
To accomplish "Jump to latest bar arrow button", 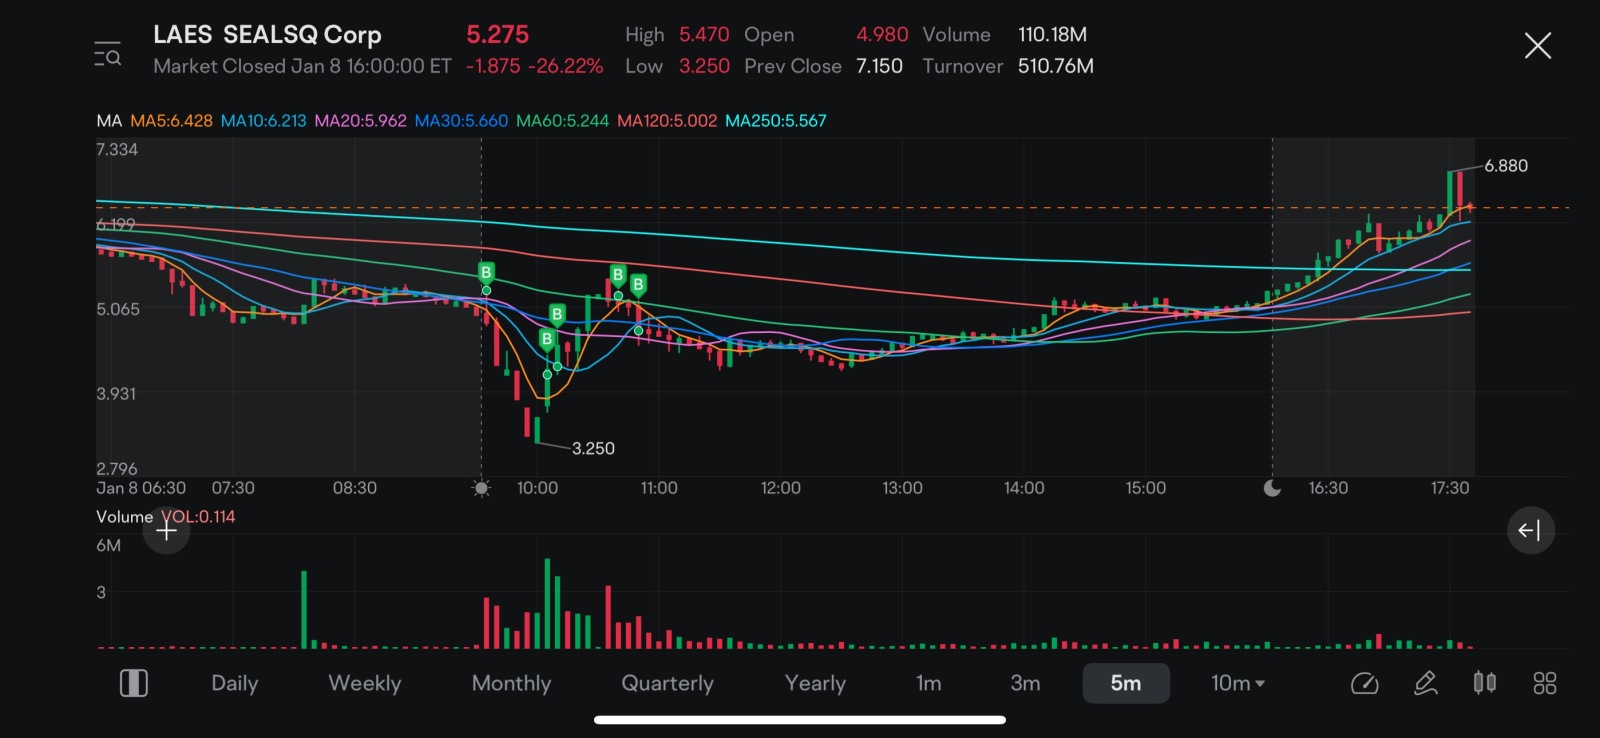I will coord(1531,530).
